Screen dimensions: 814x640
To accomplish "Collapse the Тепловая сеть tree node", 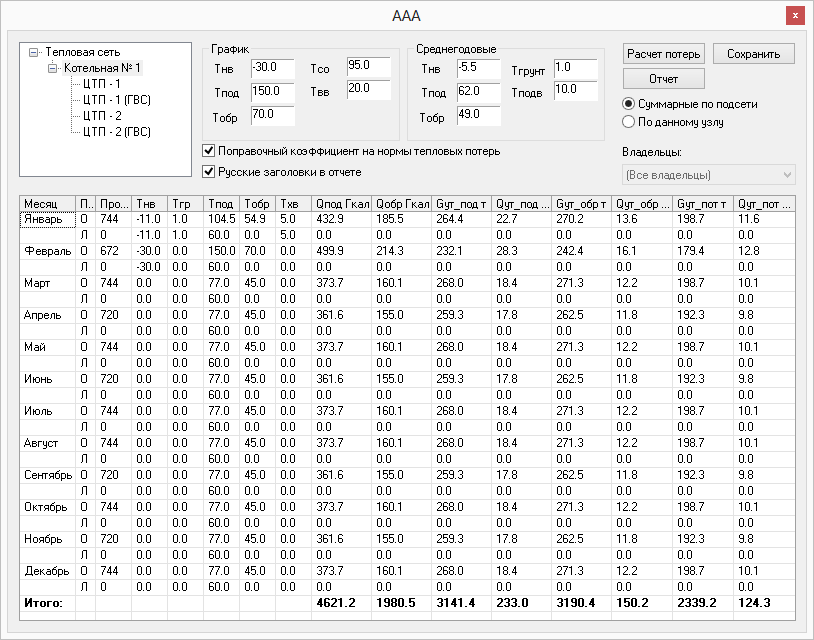I will pos(35,52).
